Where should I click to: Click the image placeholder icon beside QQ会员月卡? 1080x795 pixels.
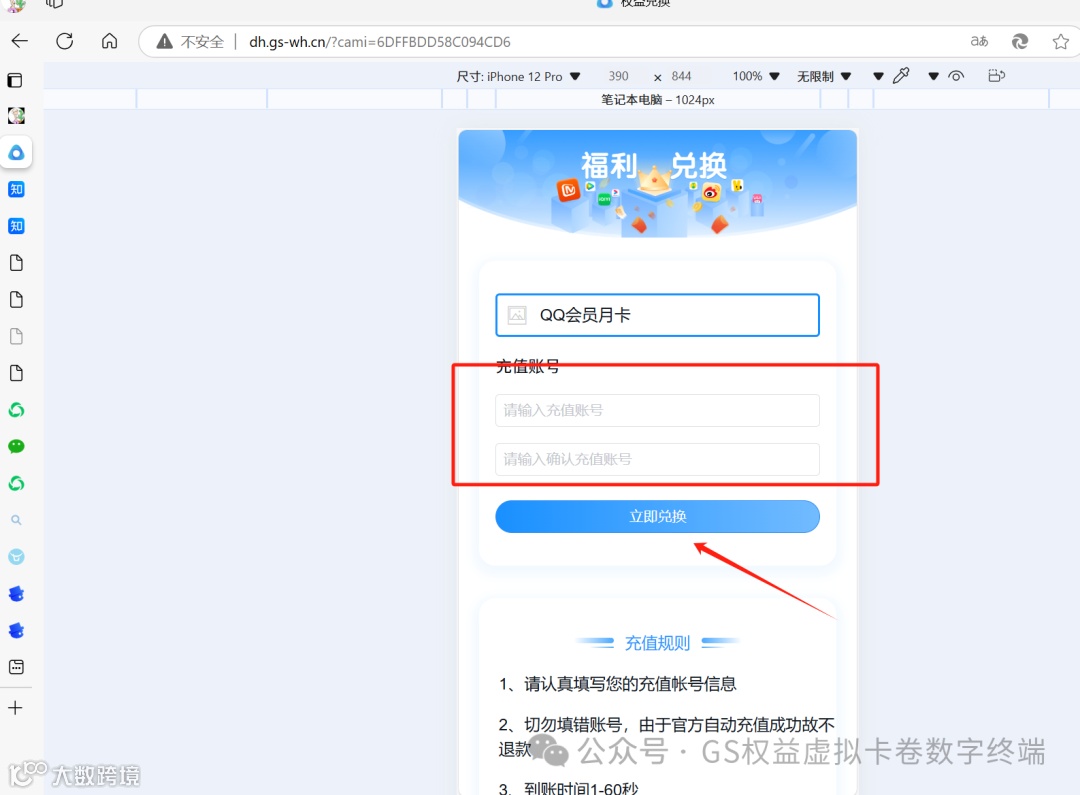(x=517, y=316)
